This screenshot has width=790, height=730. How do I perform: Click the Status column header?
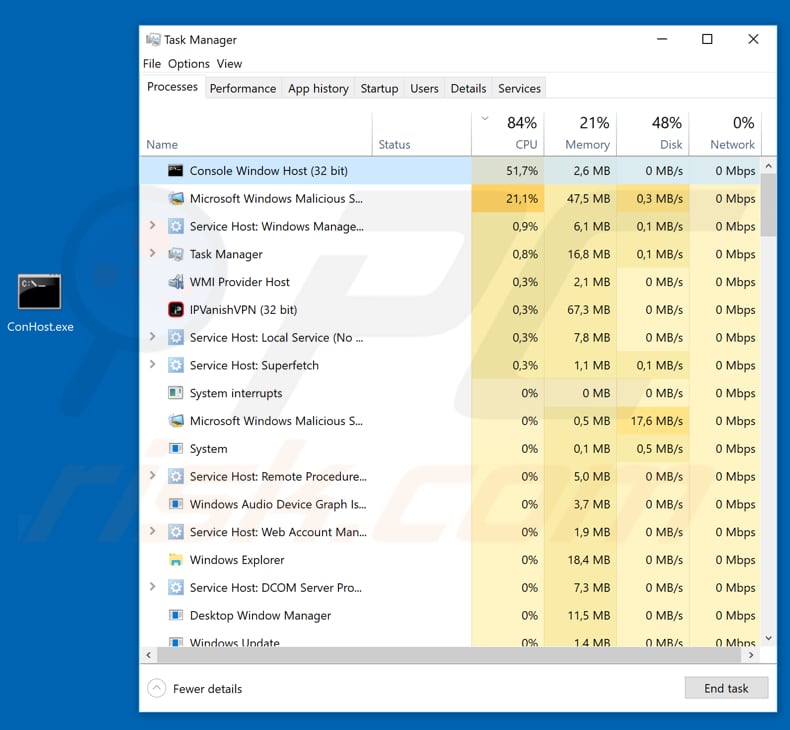(422, 134)
